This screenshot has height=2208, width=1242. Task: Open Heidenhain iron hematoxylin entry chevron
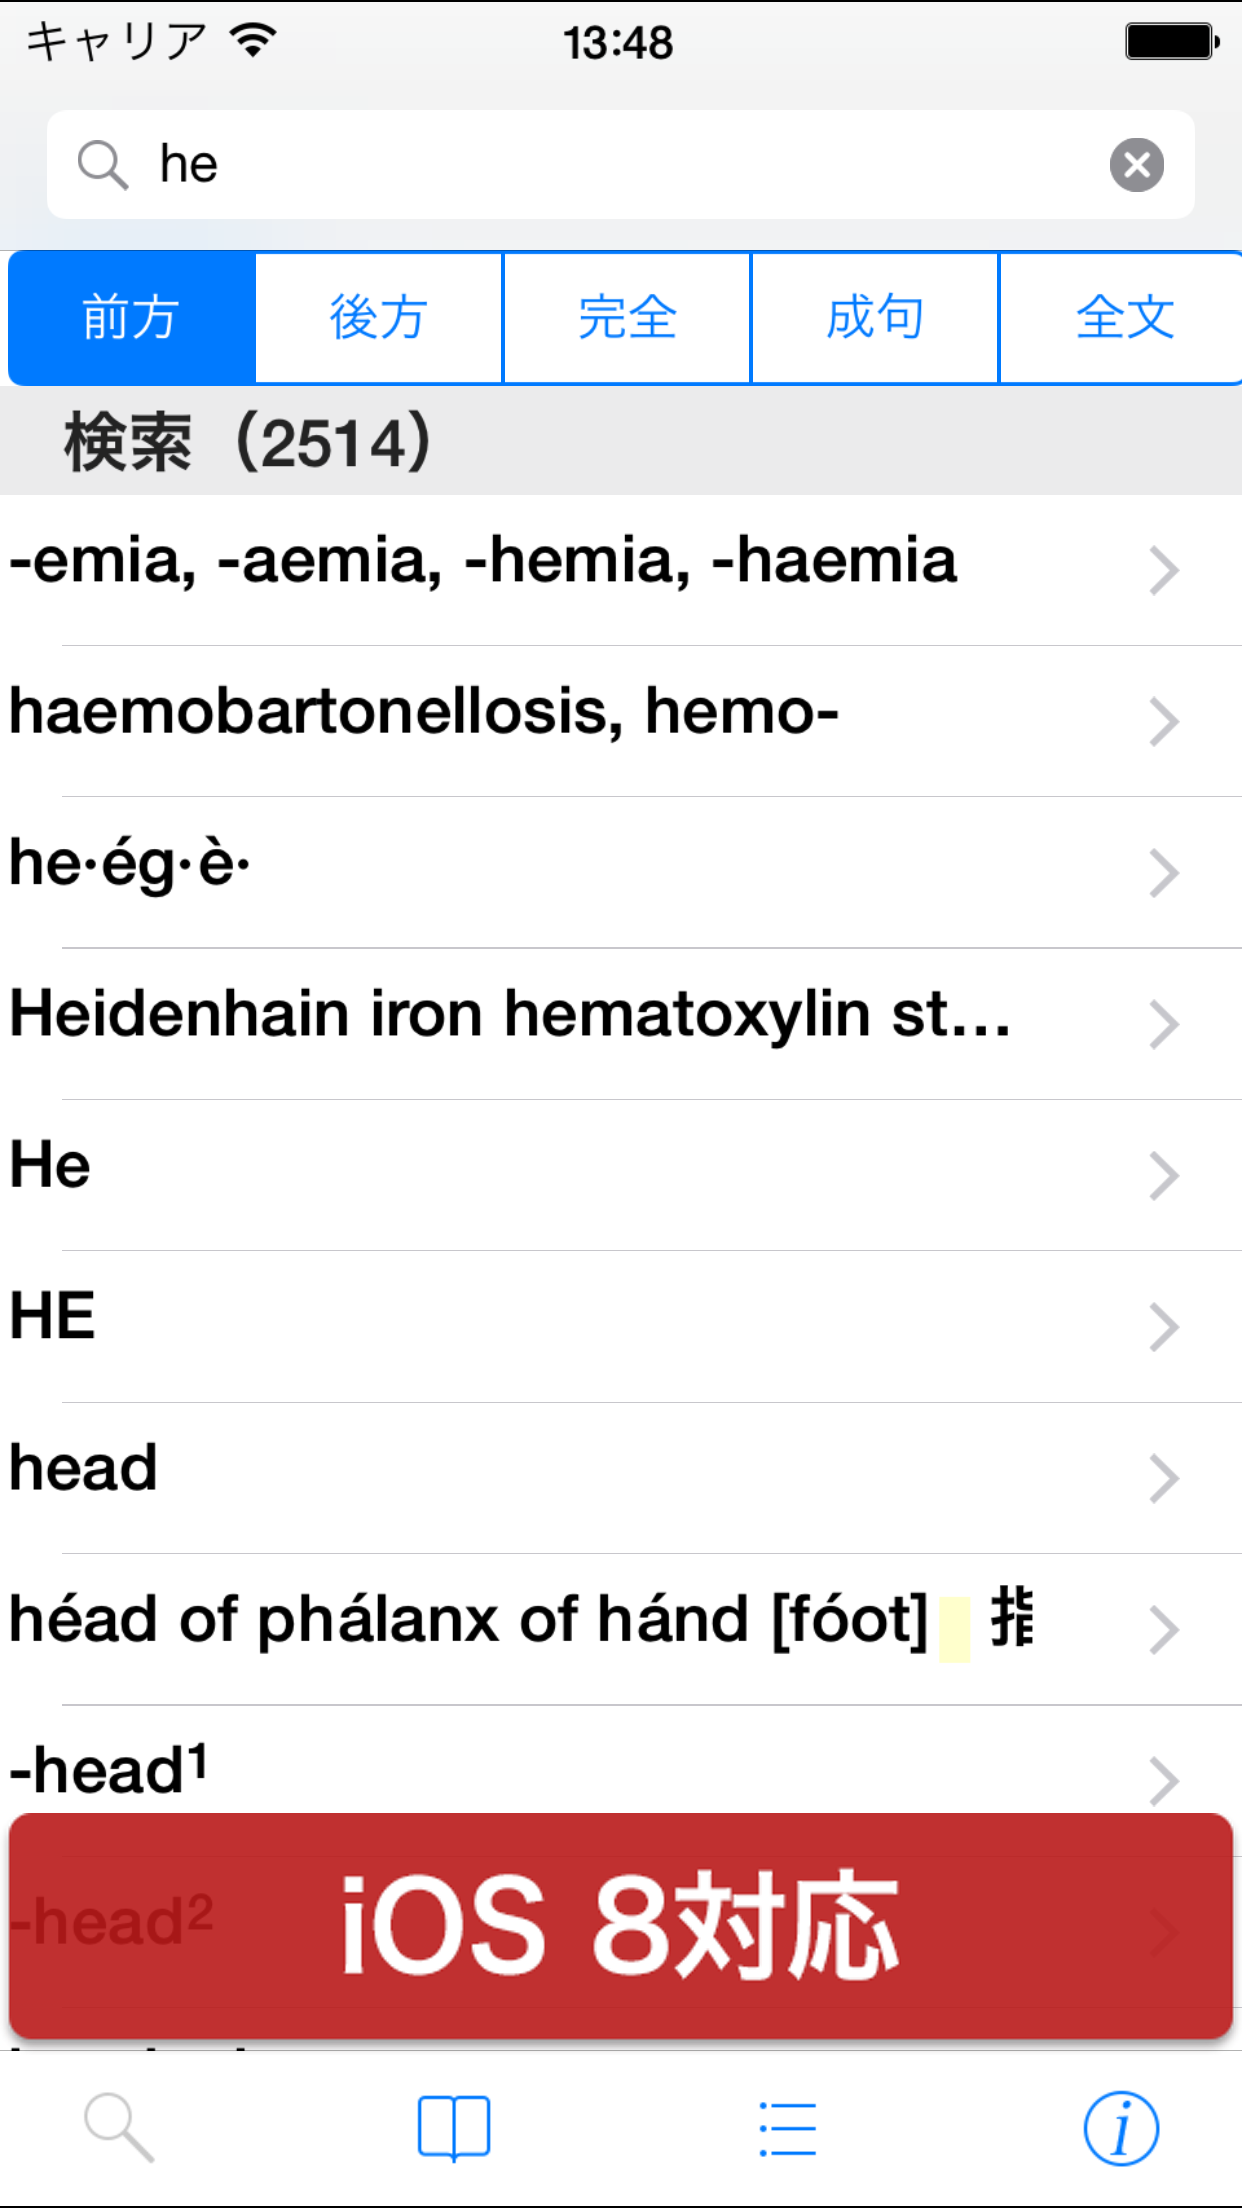(1163, 1024)
